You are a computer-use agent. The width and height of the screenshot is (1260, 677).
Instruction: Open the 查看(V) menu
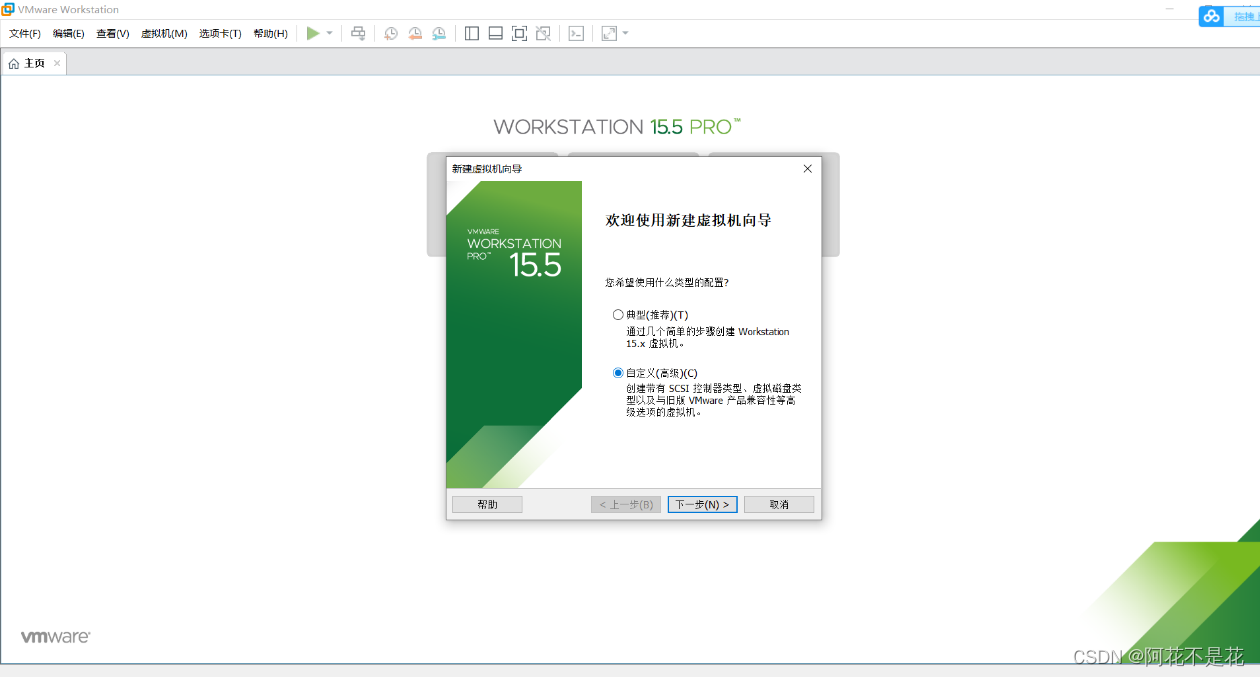113,34
